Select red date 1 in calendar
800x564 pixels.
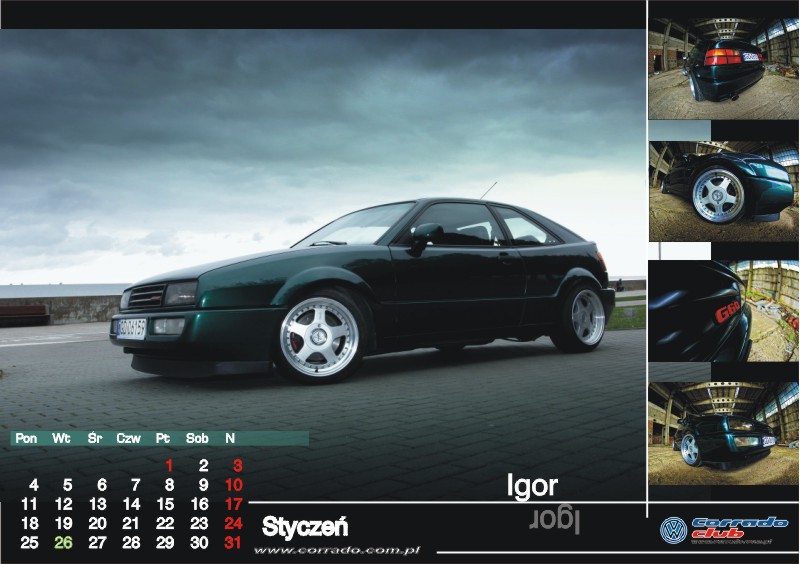point(169,465)
